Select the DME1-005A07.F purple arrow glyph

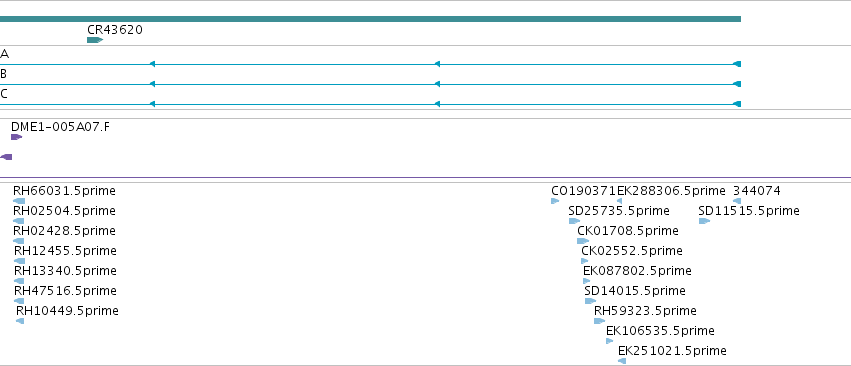click(16, 137)
